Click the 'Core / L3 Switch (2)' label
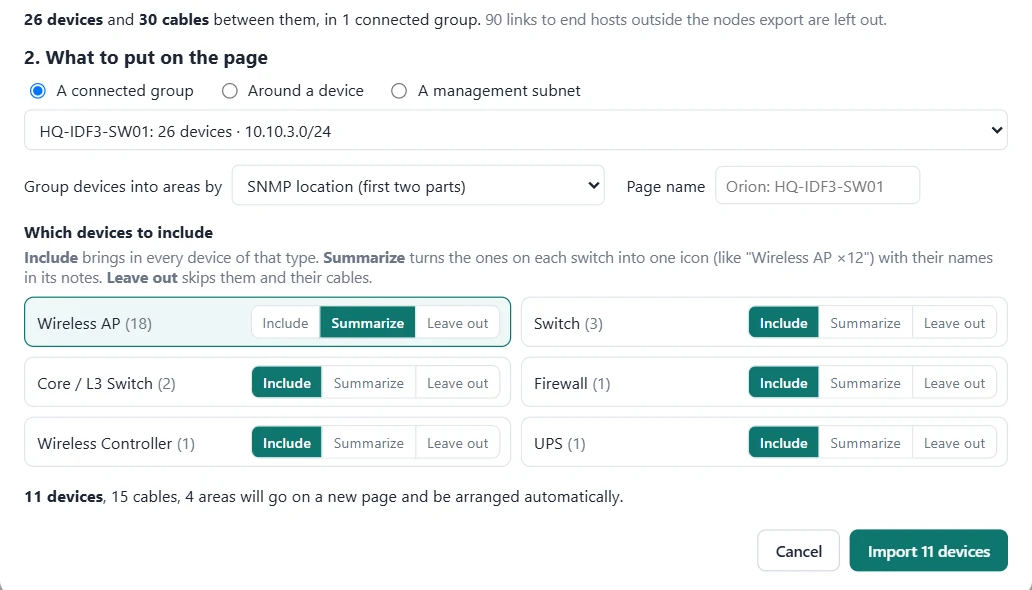The image size is (1032, 590). (x=106, y=383)
